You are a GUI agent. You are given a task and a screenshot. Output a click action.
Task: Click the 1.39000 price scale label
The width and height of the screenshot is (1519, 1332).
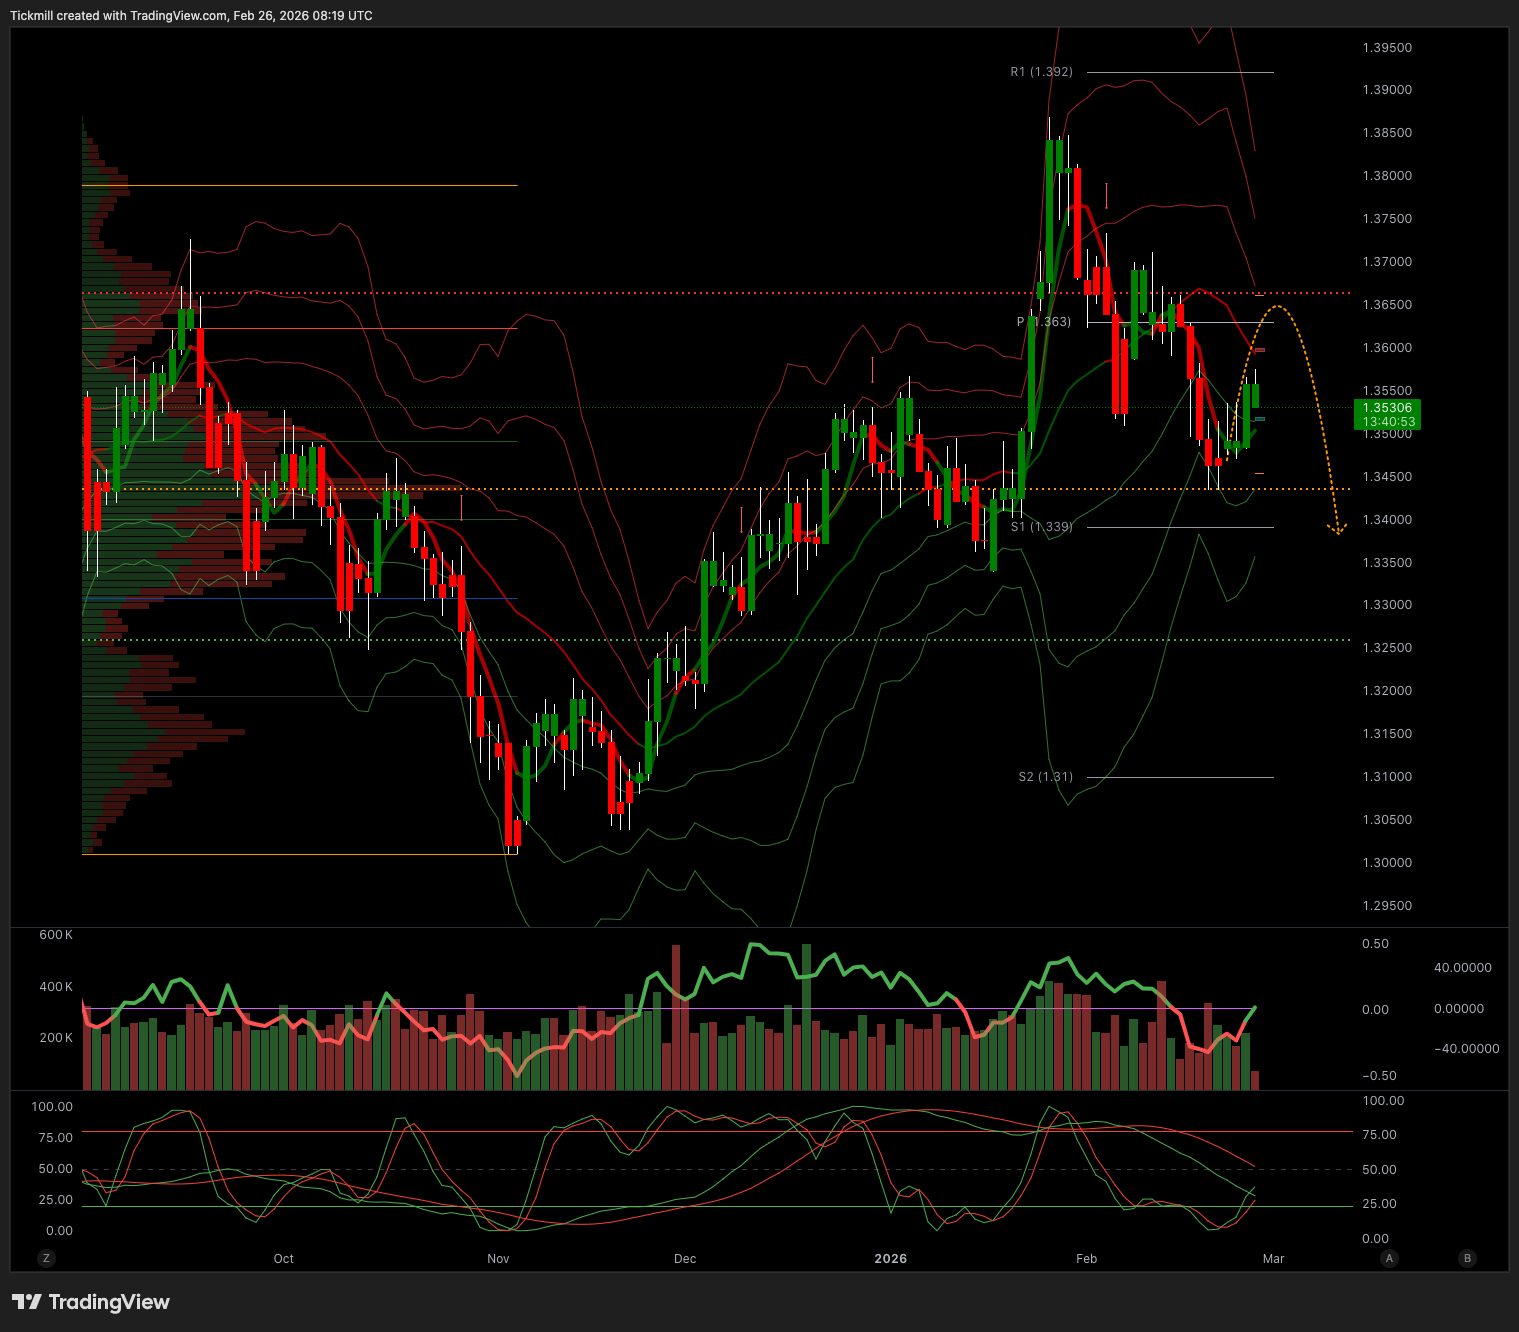(x=1387, y=90)
